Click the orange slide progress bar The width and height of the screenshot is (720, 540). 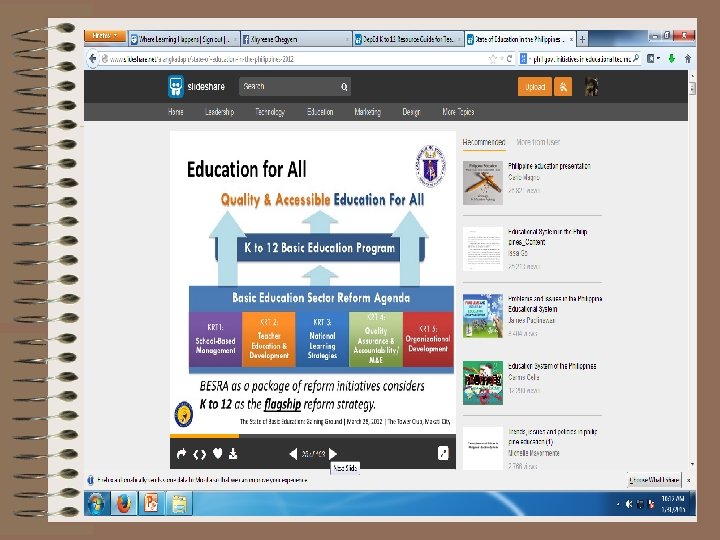click(204, 436)
